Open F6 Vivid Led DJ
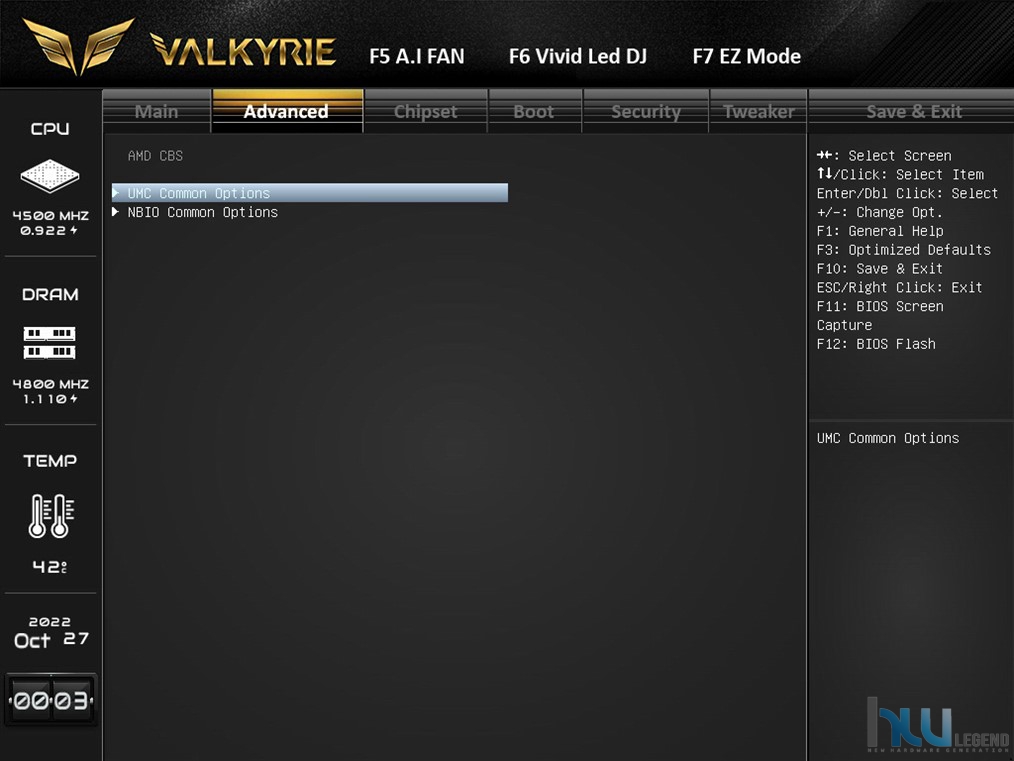1014x761 pixels. [577, 56]
